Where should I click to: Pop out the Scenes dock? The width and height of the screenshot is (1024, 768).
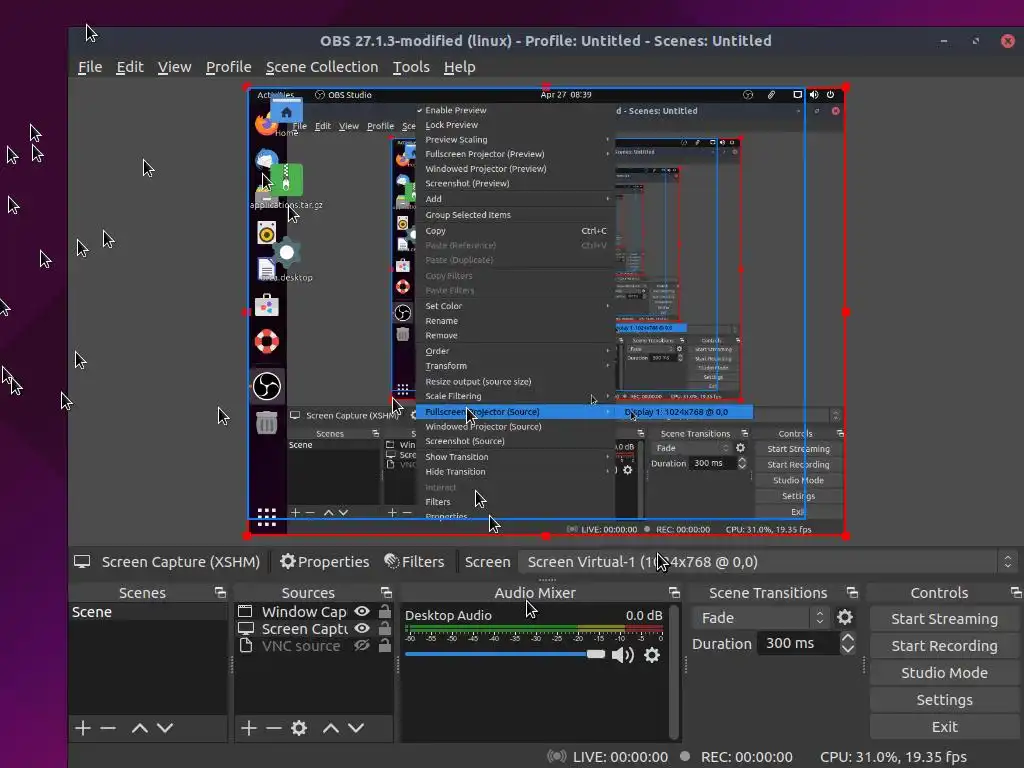pos(220,592)
